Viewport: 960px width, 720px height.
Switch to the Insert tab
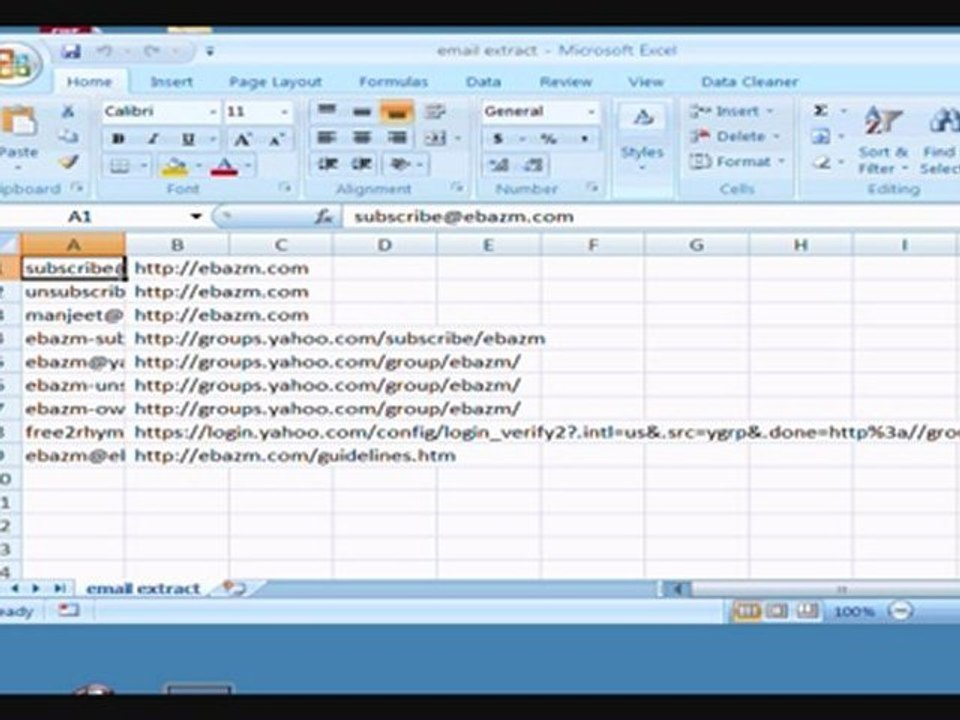click(171, 82)
